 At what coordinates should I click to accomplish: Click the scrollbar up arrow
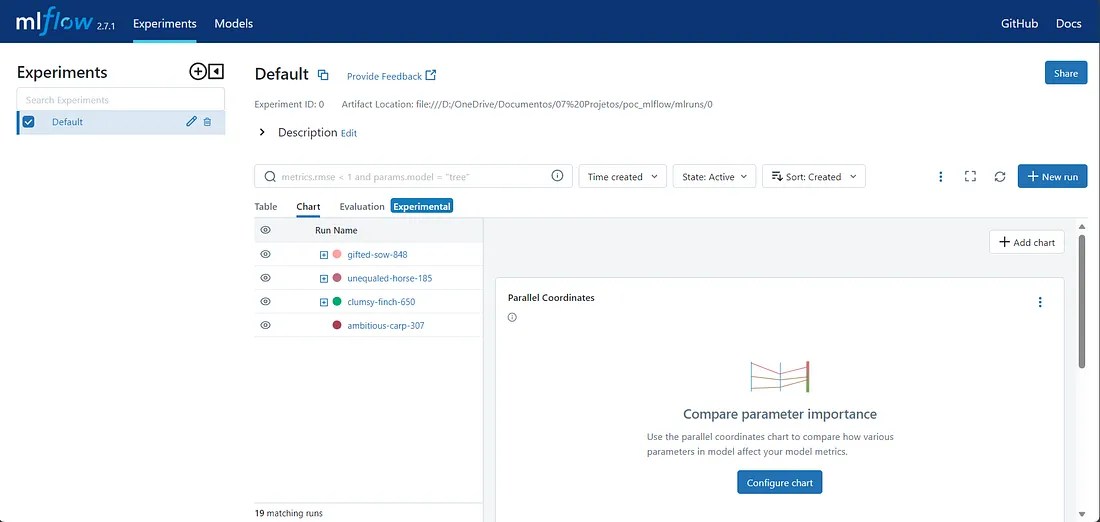coord(1082,226)
